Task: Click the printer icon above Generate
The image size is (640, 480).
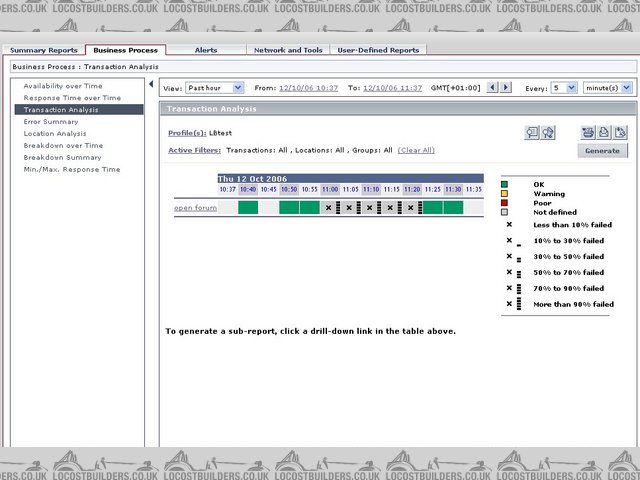Action: point(605,132)
